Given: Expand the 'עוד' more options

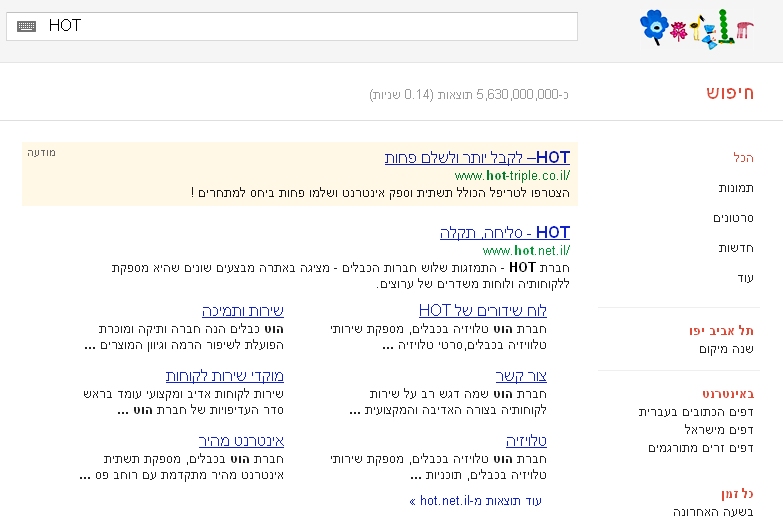Looking at the screenshot, I should click(x=746, y=278).
